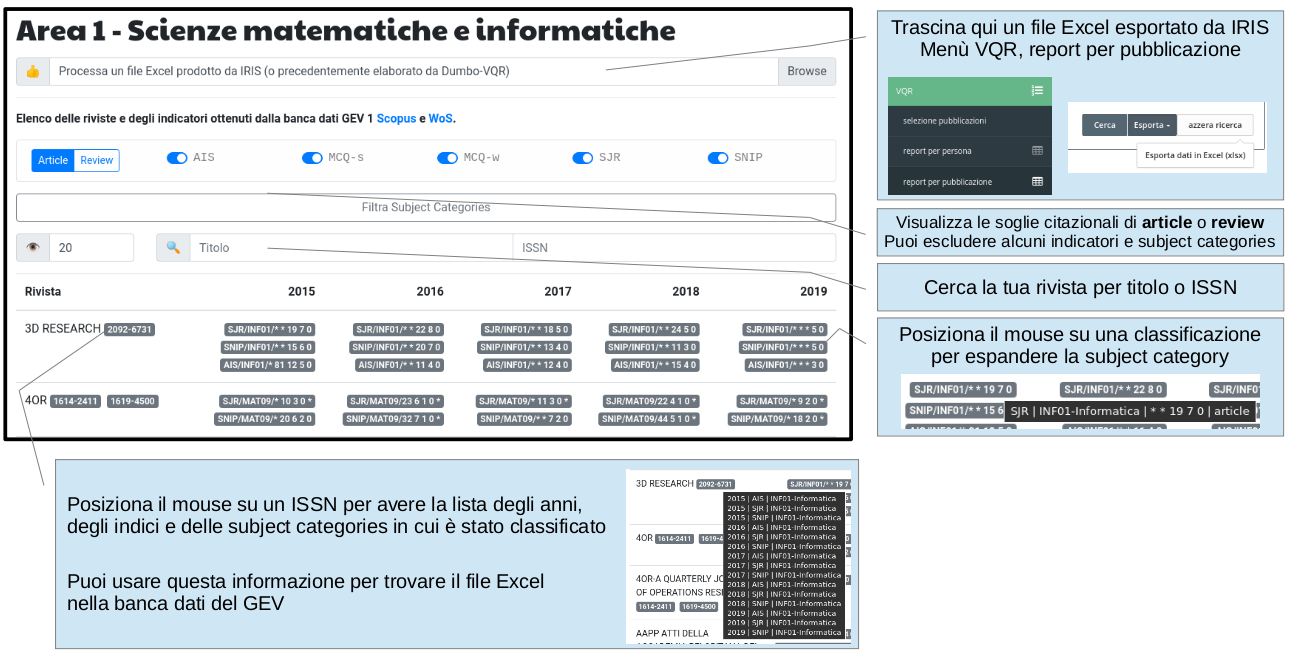Open the WoS database link

pos(440,118)
